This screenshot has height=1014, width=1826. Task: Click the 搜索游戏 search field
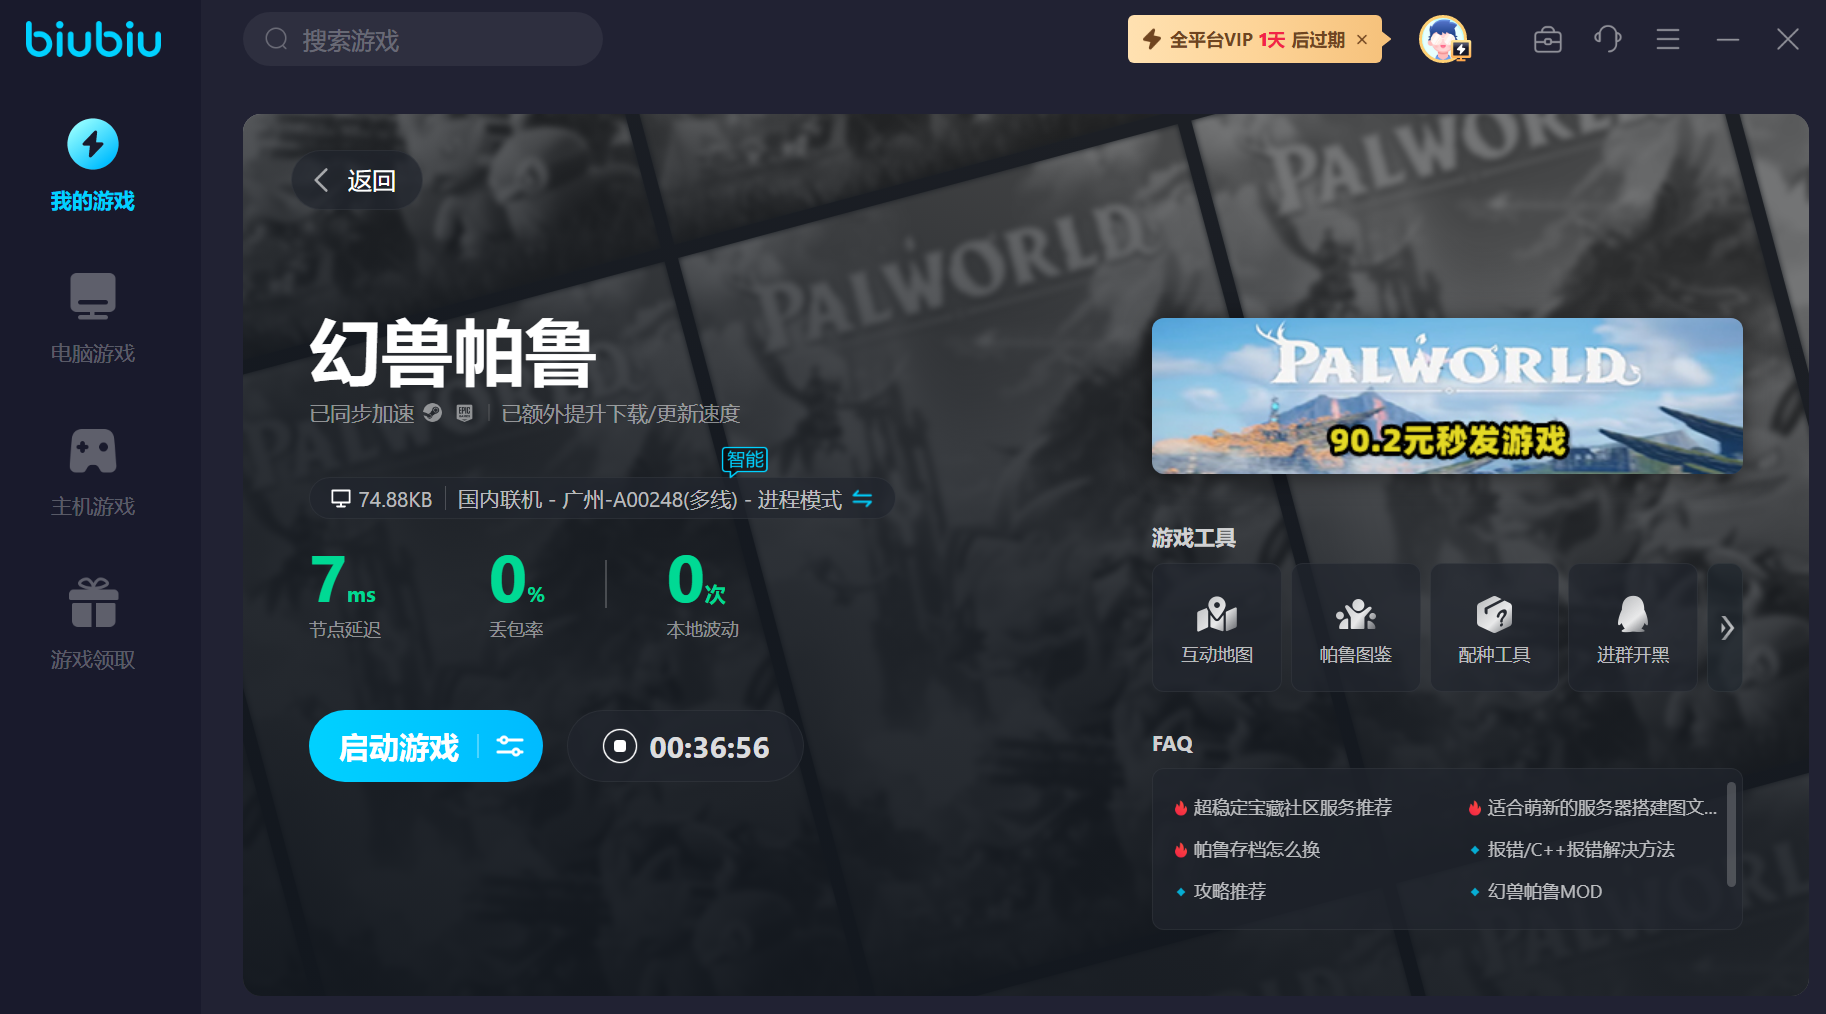[423, 40]
